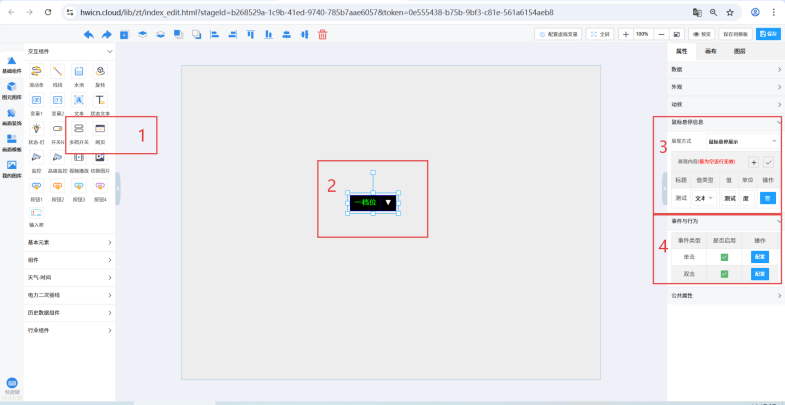Delete selection with the red trash icon
Image resolution: width=785 pixels, height=405 pixels.
tap(322, 34)
